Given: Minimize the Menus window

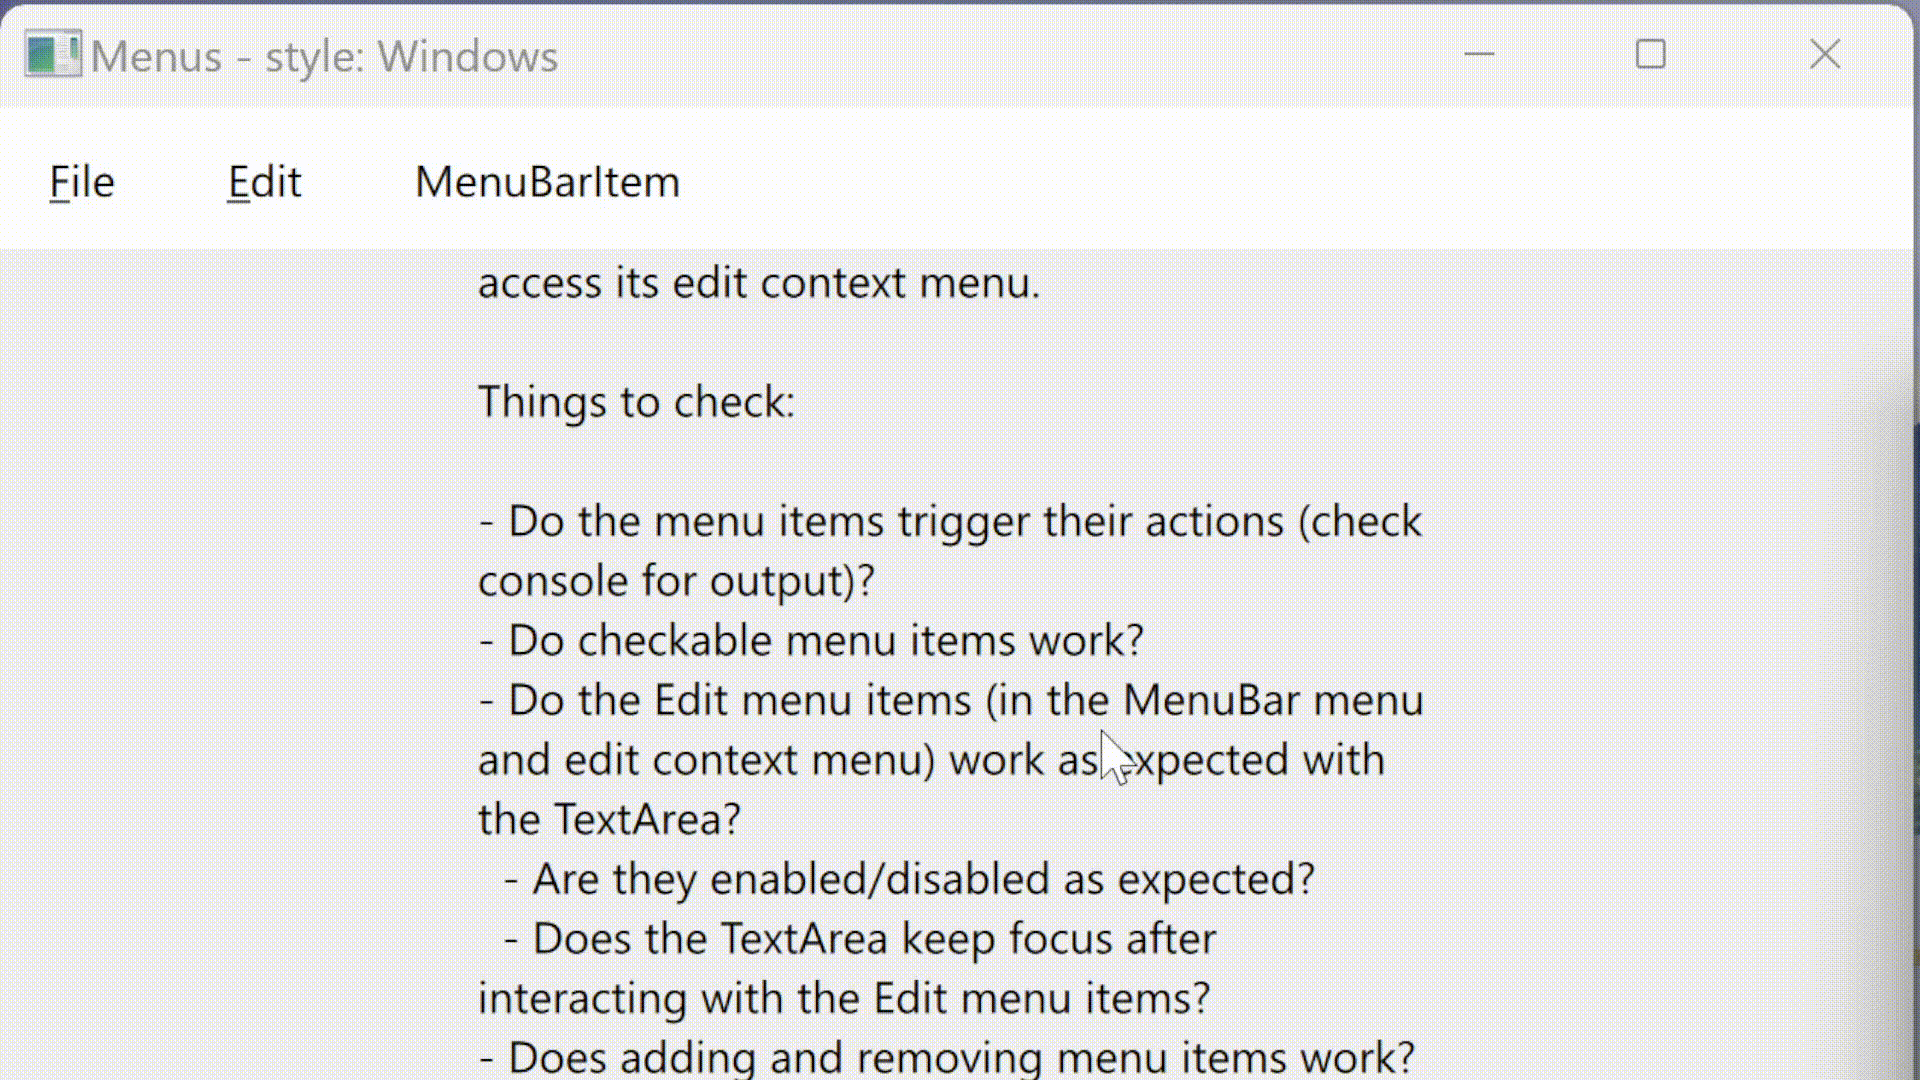Looking at the screenshot, I should 1479,54.
